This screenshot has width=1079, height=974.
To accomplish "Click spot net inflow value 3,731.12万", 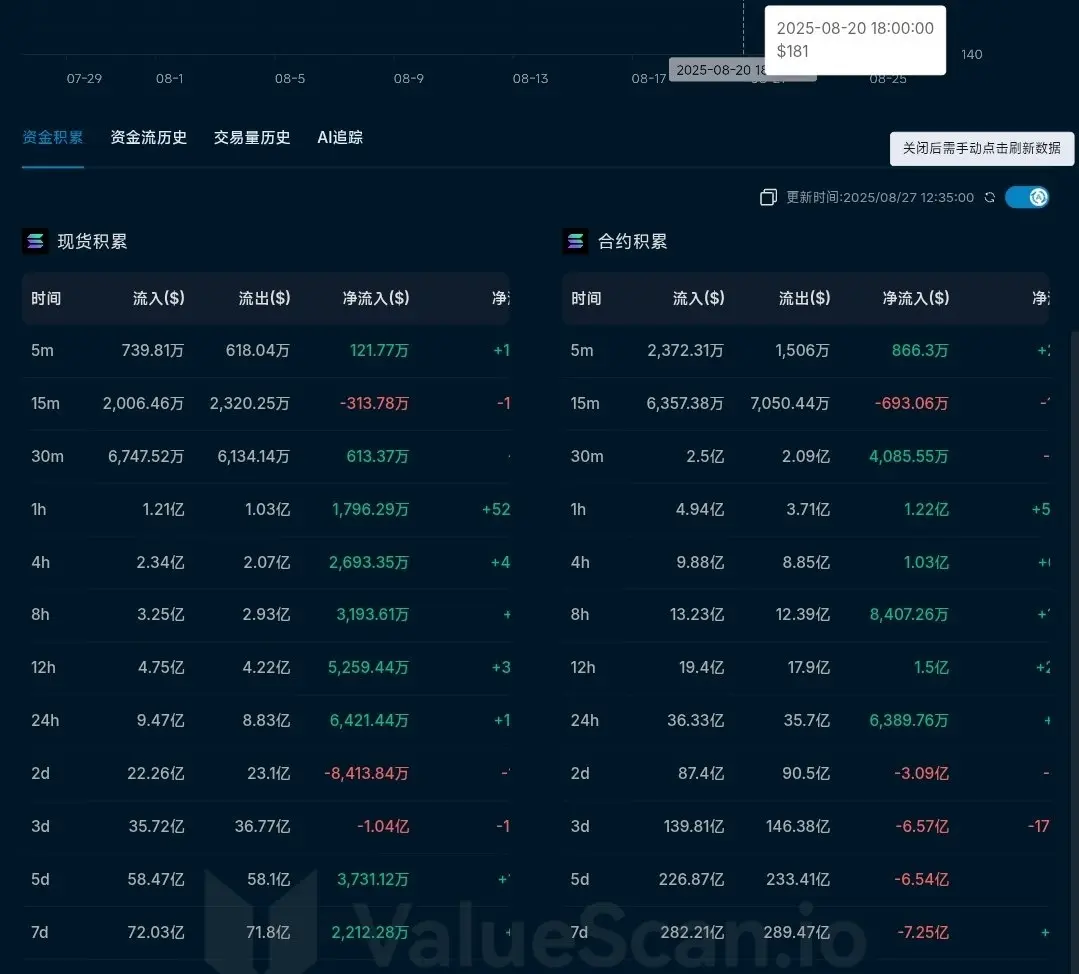I will [x=372, y=879].
